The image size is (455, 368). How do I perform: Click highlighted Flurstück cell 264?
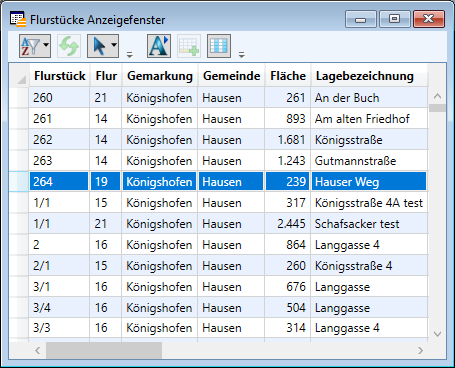[x=59, y=182]
